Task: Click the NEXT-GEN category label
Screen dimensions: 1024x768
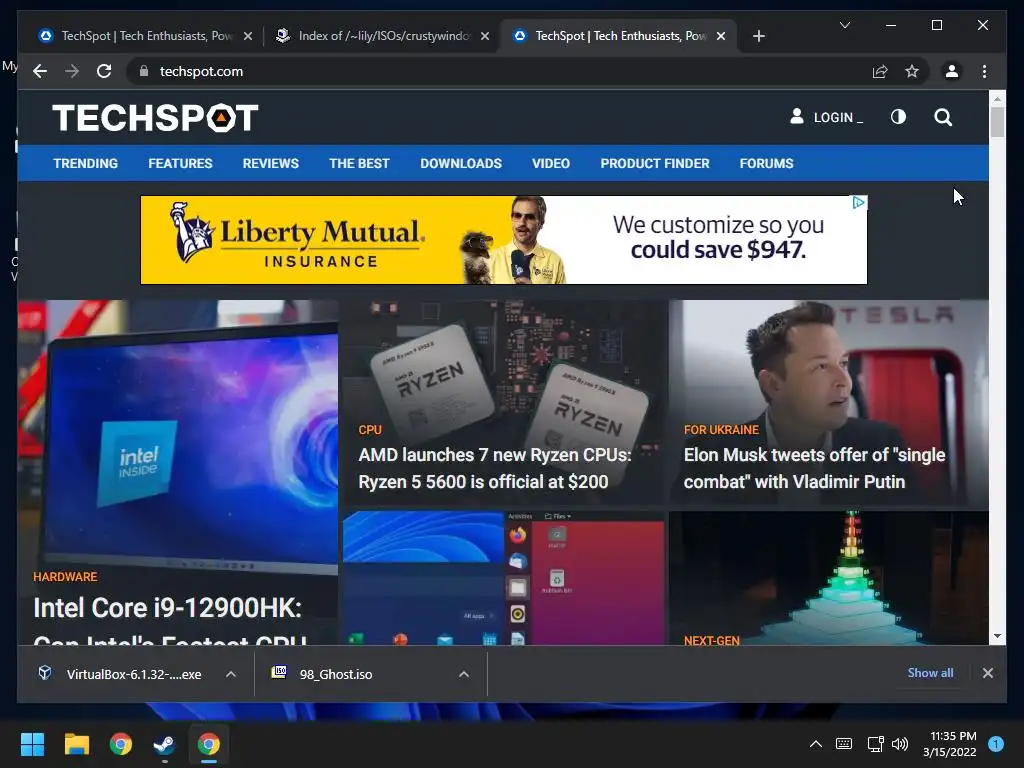Action: click(x=711, y=640)
